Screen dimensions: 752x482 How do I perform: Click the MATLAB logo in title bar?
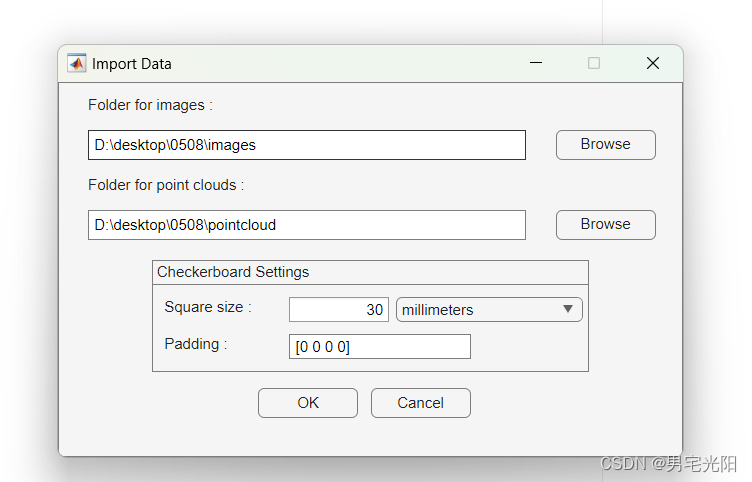pos(77,63)
